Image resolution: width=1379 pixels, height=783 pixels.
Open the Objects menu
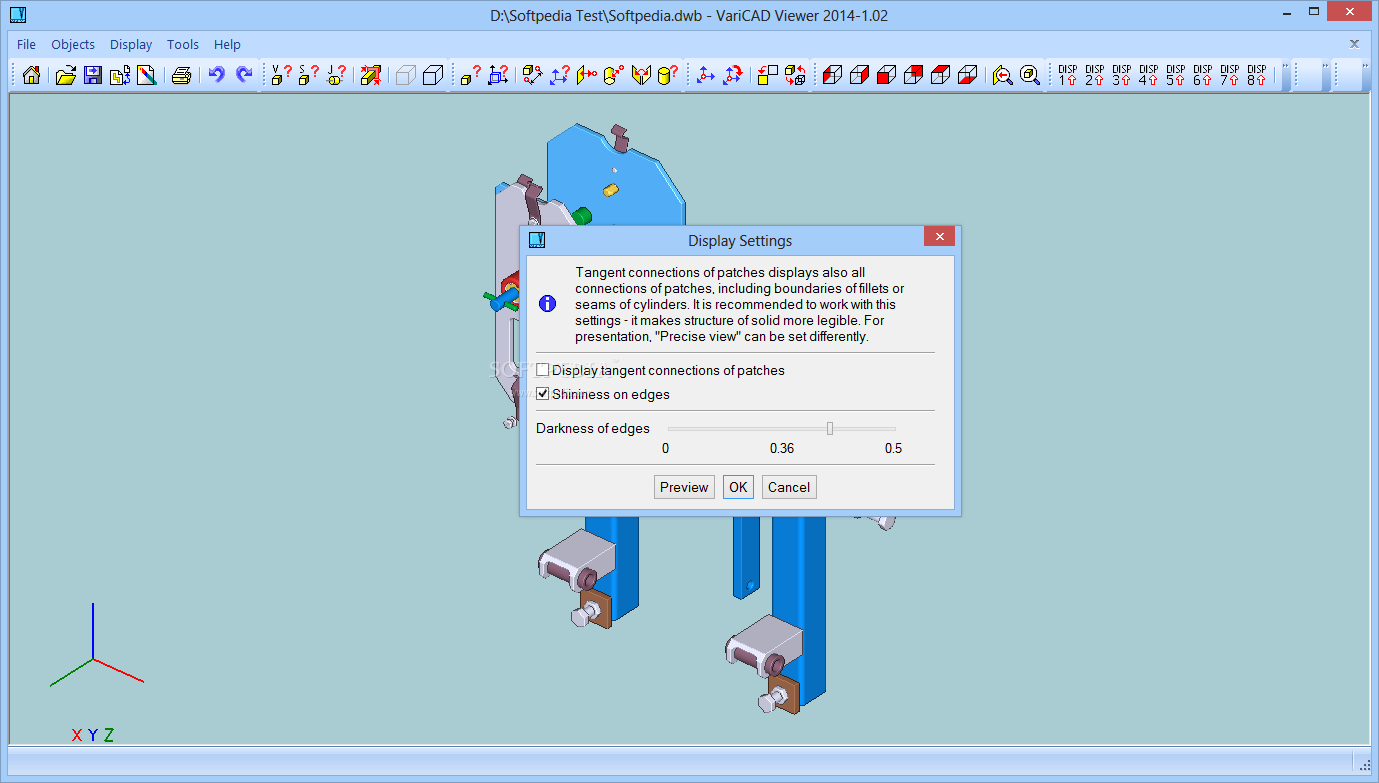click(x=73, y=44)
